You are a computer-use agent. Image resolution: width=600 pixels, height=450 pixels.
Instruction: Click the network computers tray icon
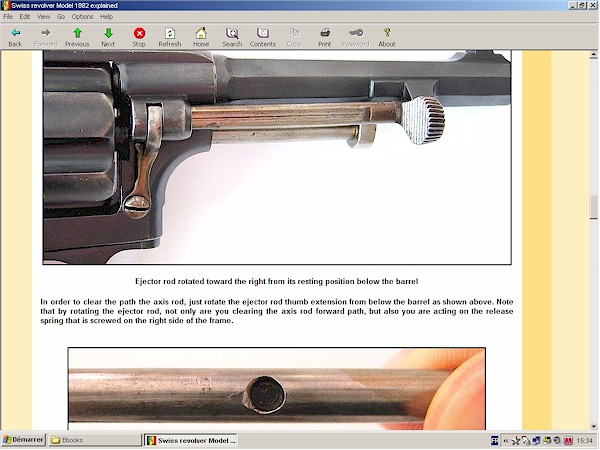click(x=536, y=441)
